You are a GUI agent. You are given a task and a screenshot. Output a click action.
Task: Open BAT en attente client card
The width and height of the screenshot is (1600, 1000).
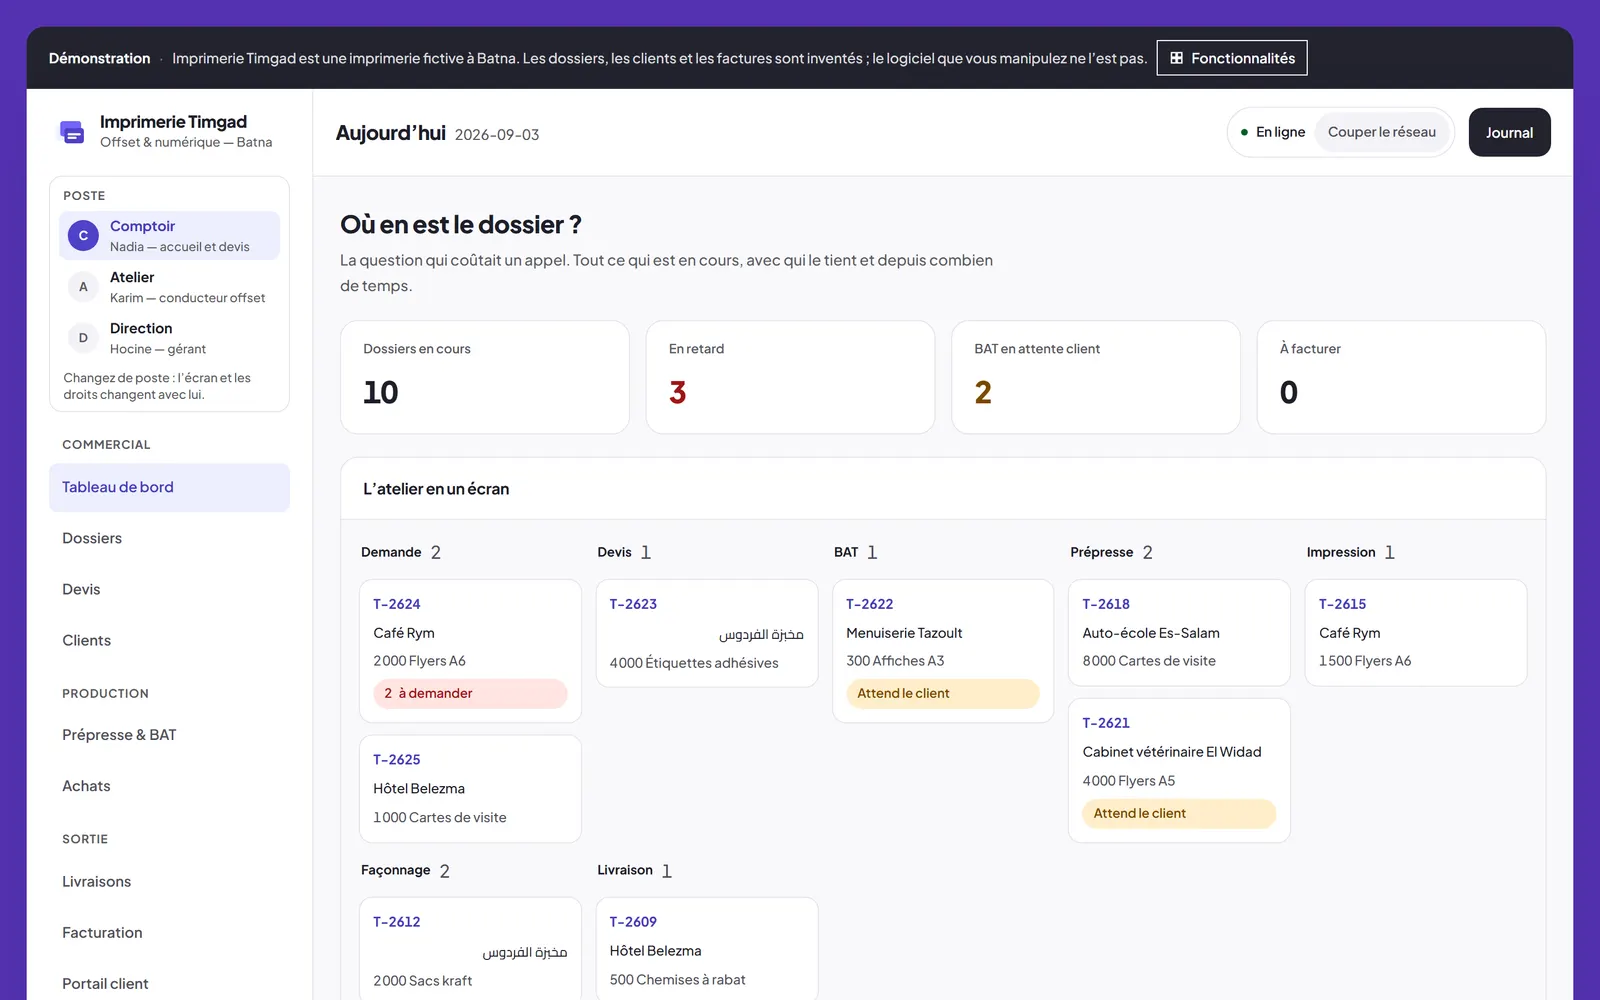pyautogui.click(x=1096, y=377)
